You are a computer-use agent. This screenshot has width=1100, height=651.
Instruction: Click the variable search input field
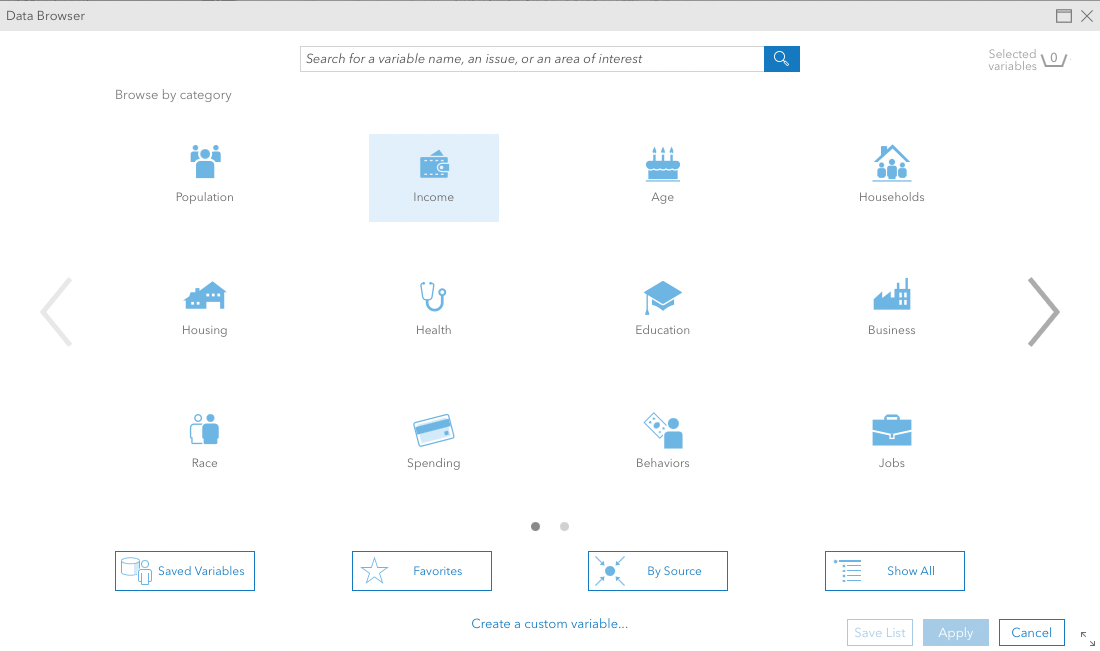tap(532, 59)
